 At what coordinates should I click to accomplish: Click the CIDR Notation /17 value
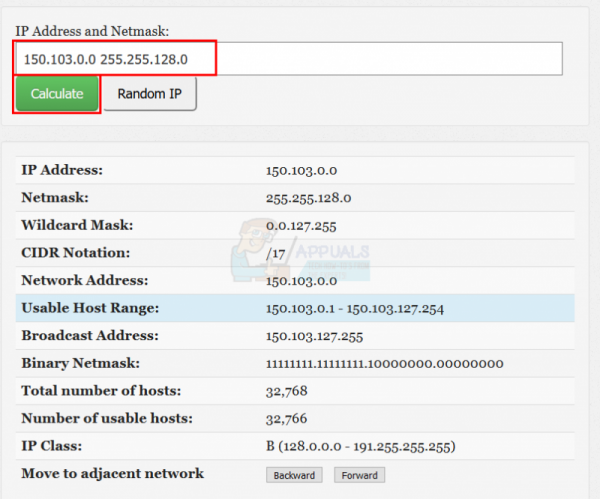276,254
